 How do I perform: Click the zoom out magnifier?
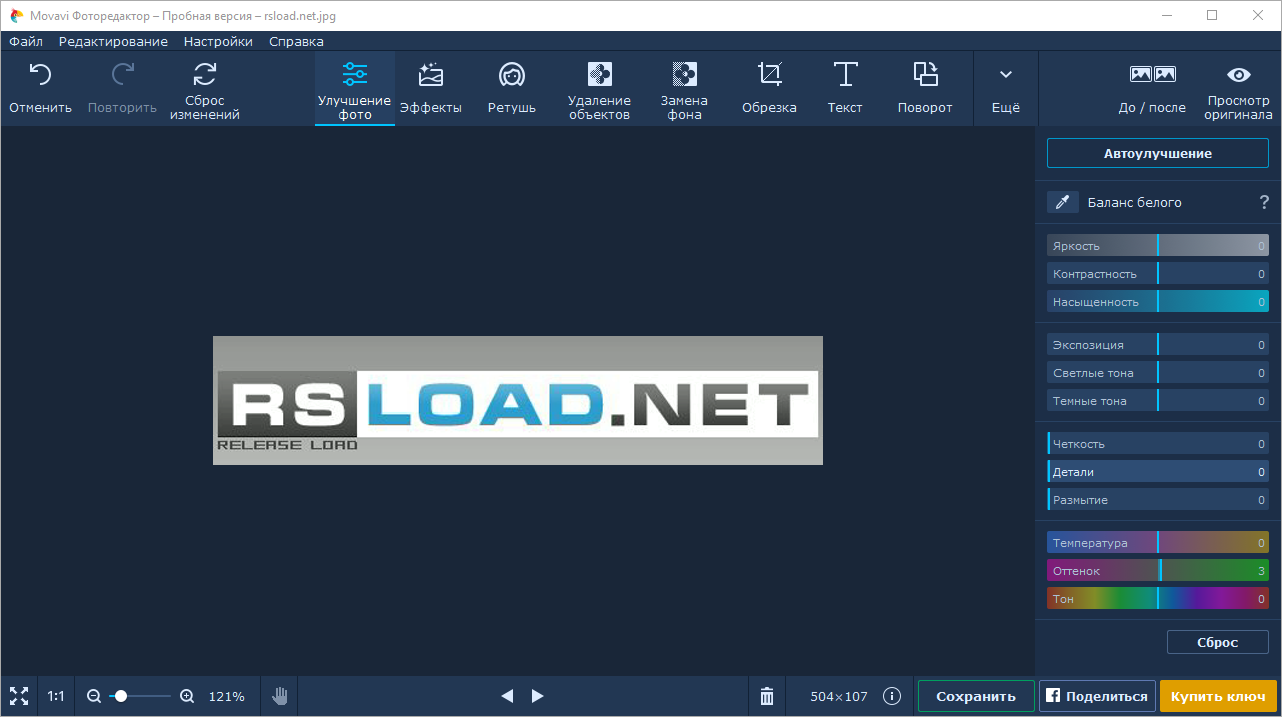[94, 696]
